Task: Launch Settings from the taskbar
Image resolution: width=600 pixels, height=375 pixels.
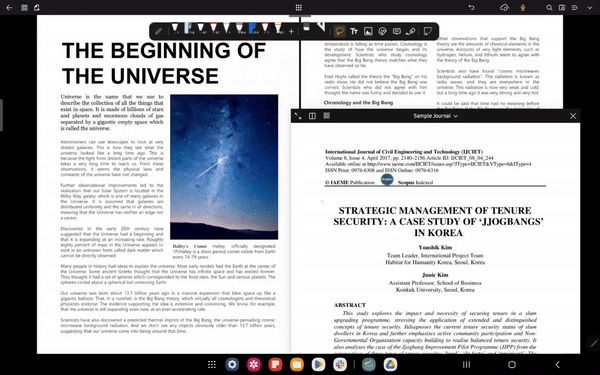Action: [232, 365]
